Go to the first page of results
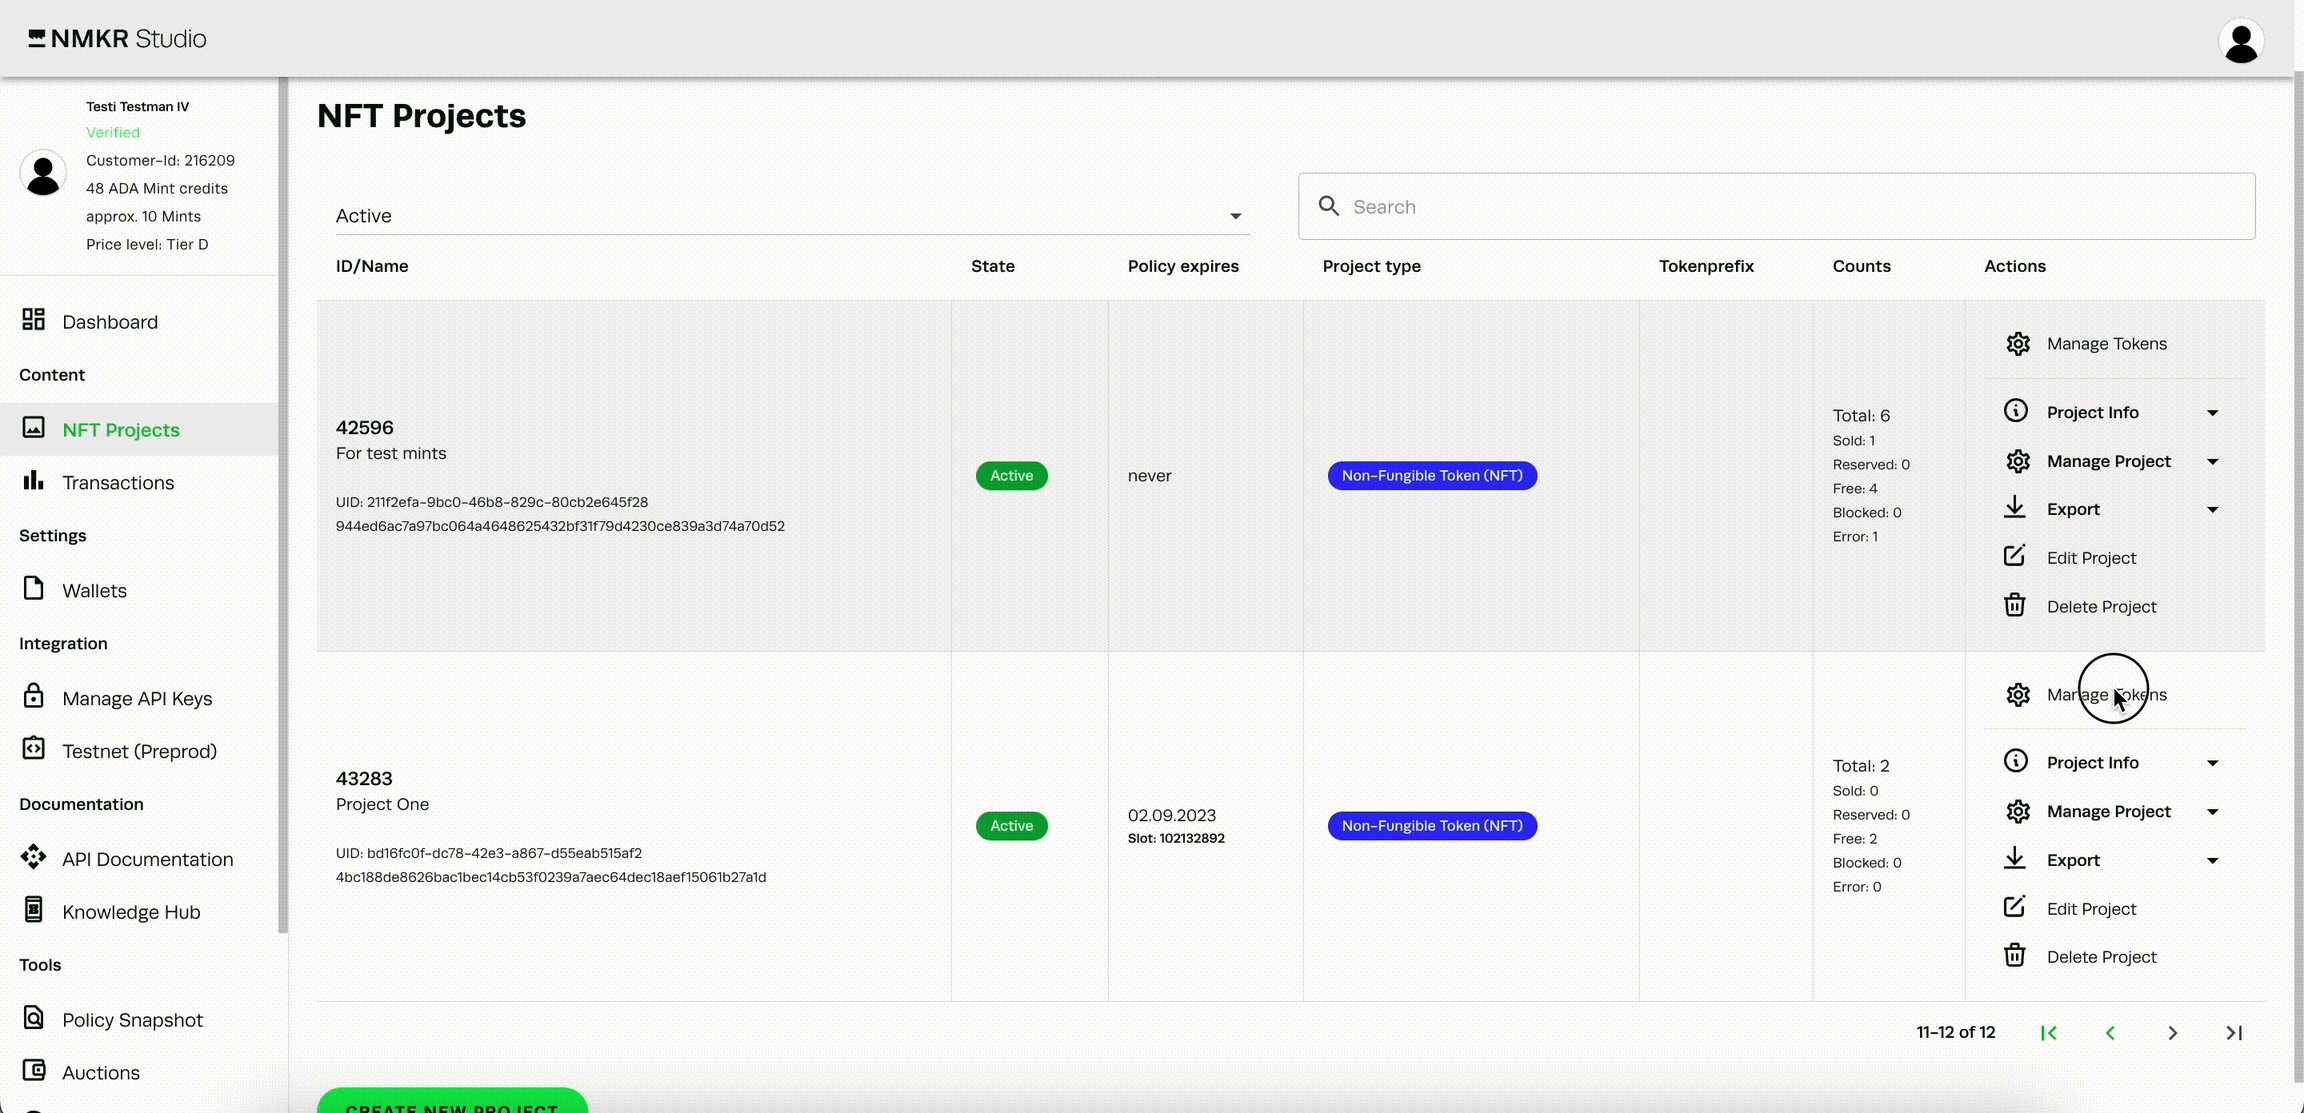Screen dimensions: 2304x1113 point(2048,1033)
